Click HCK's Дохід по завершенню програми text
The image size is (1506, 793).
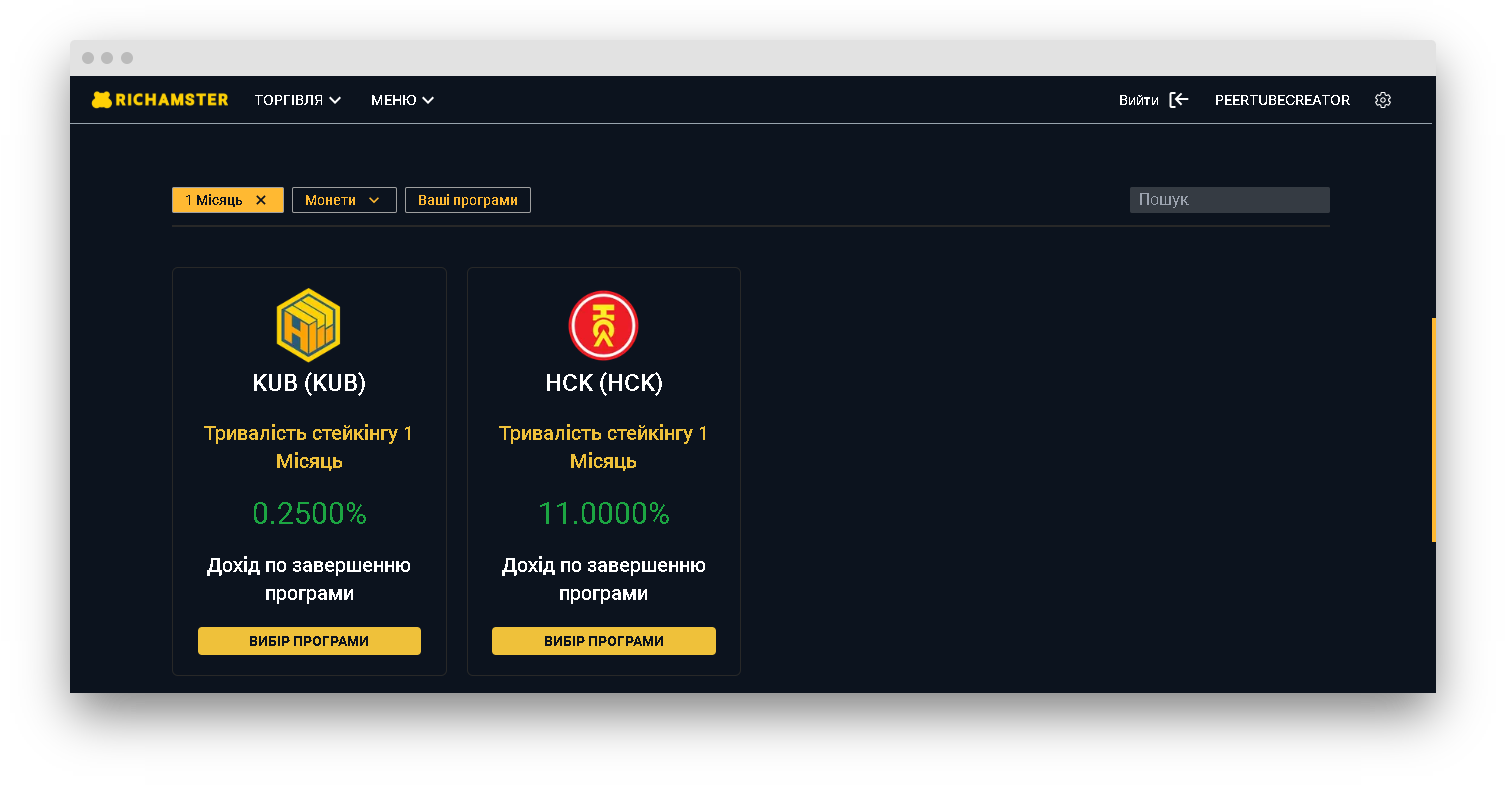(x=604, y=579)
